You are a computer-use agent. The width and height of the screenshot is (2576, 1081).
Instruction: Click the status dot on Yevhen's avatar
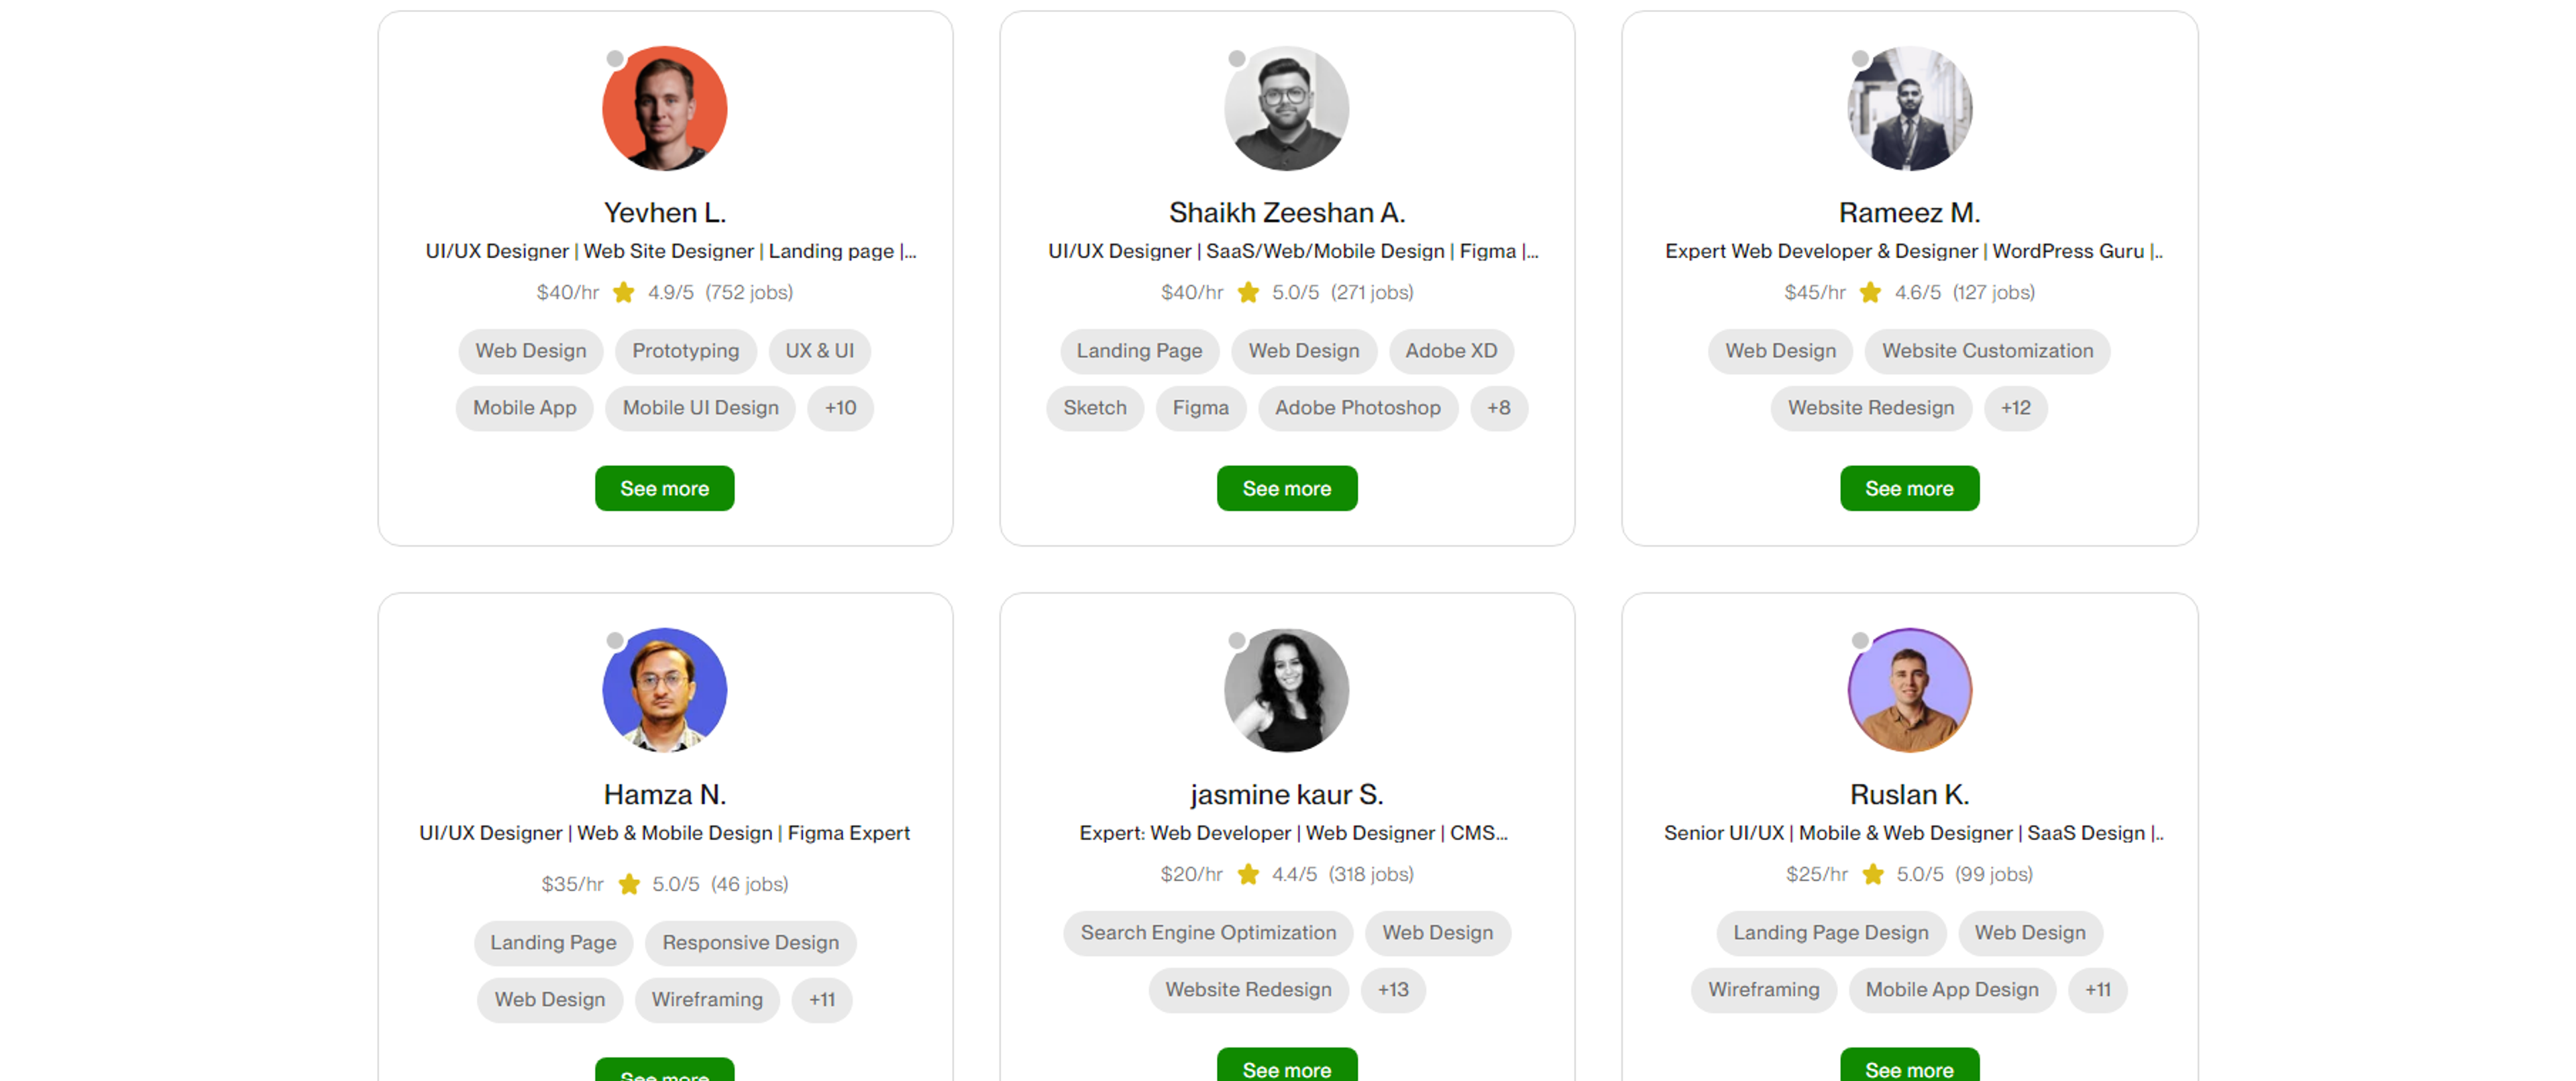pos(614,58)
